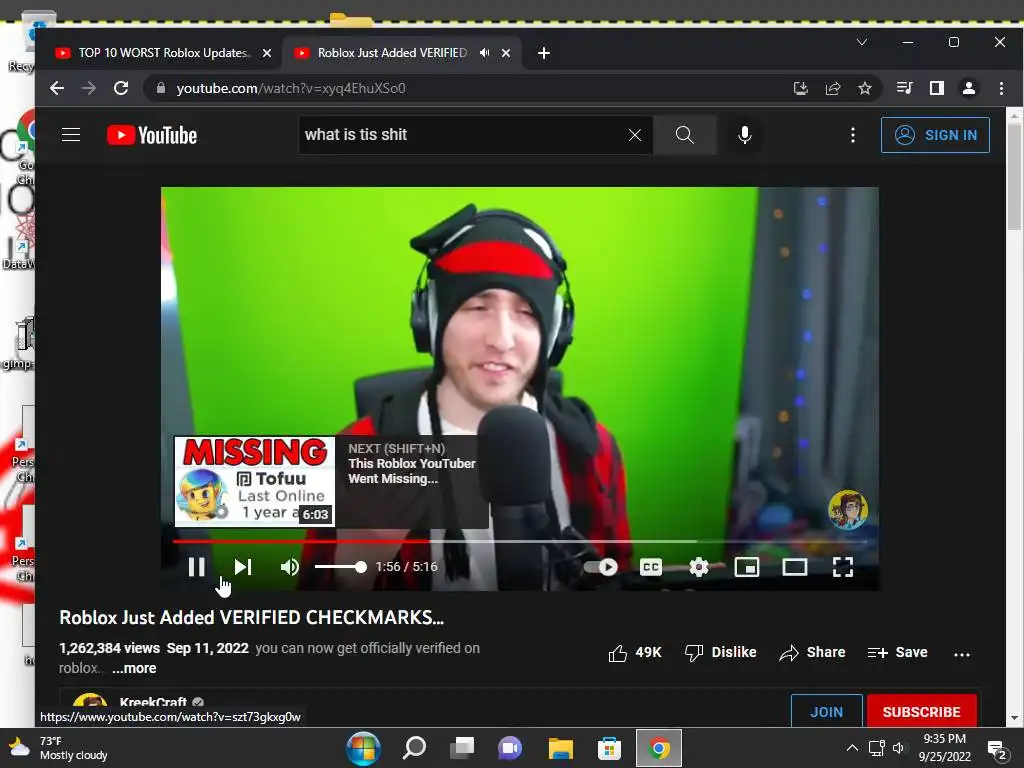The image size is (1024, 768).
Task: Open the video settings gear
Action: coord(699,567)
